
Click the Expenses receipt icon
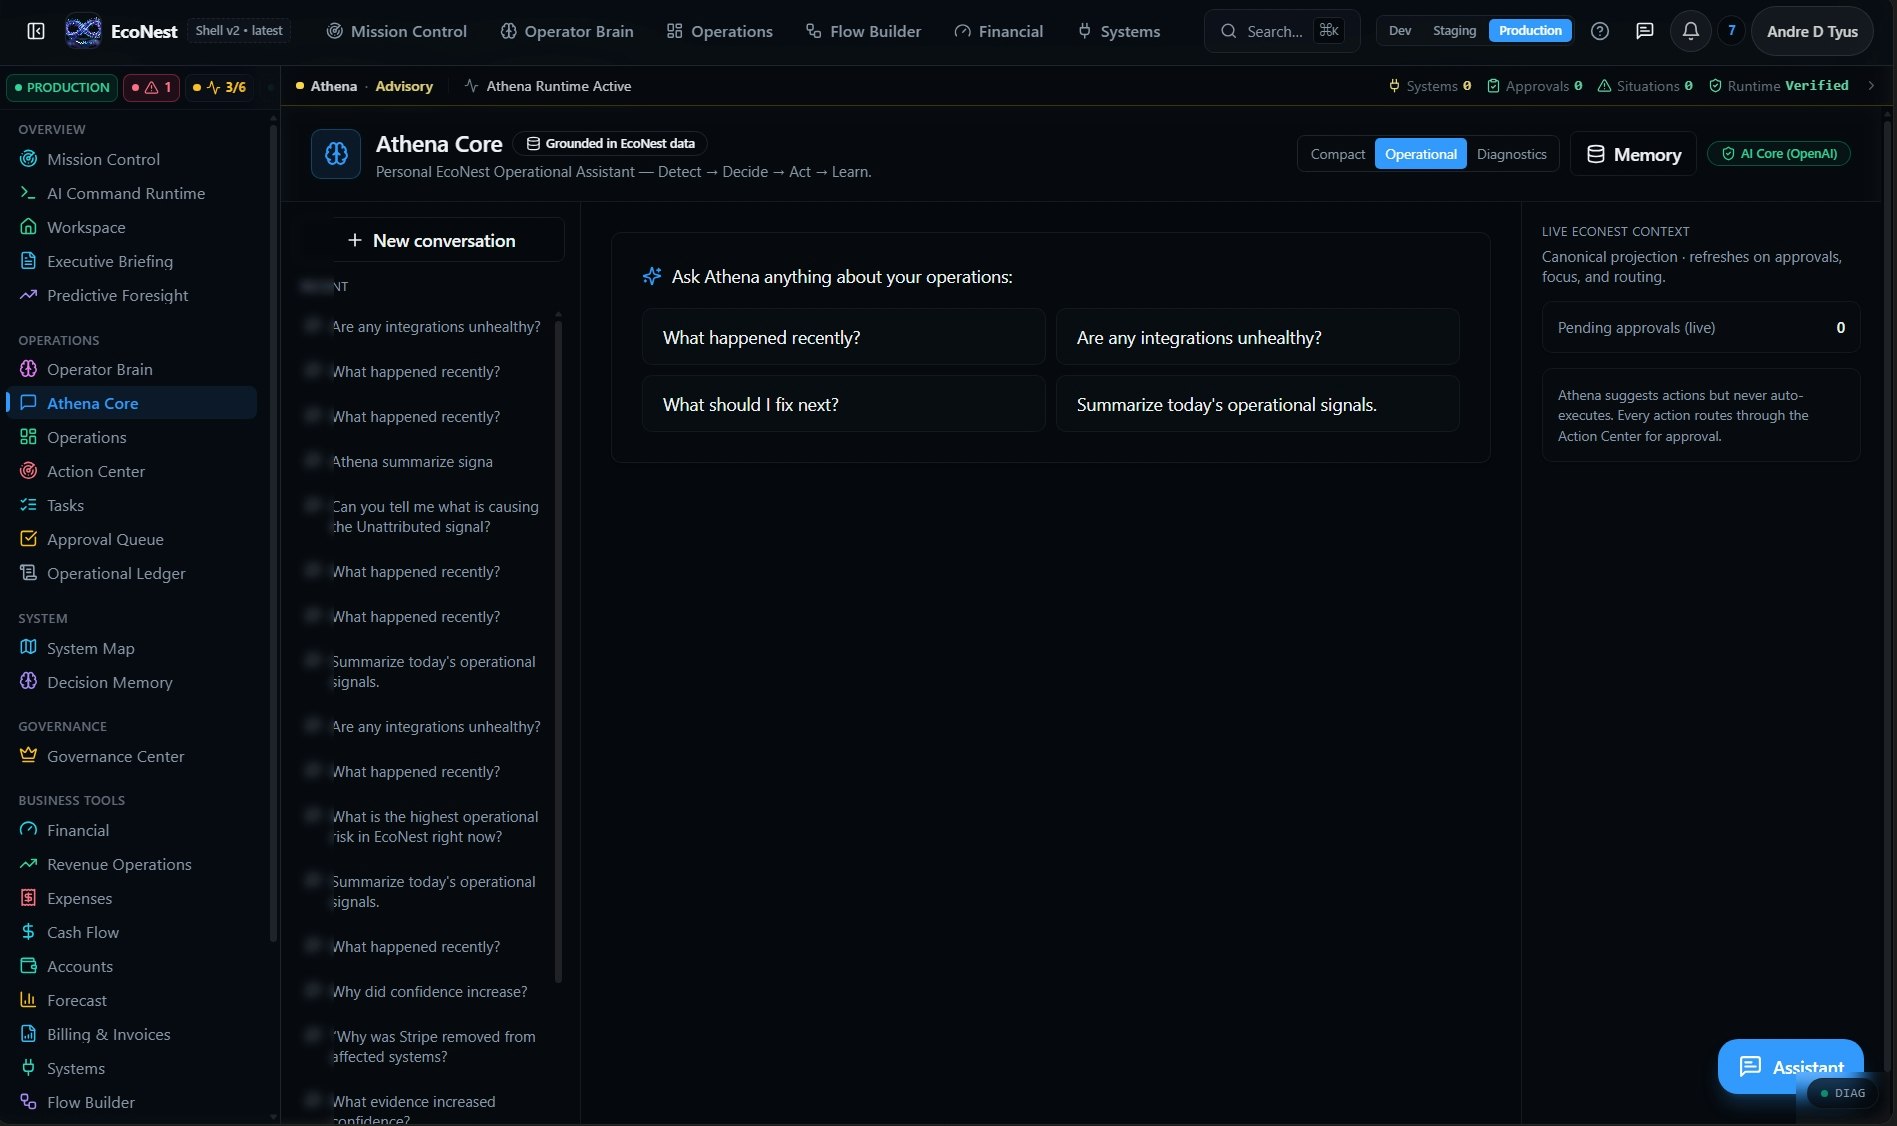coord(28,898)
